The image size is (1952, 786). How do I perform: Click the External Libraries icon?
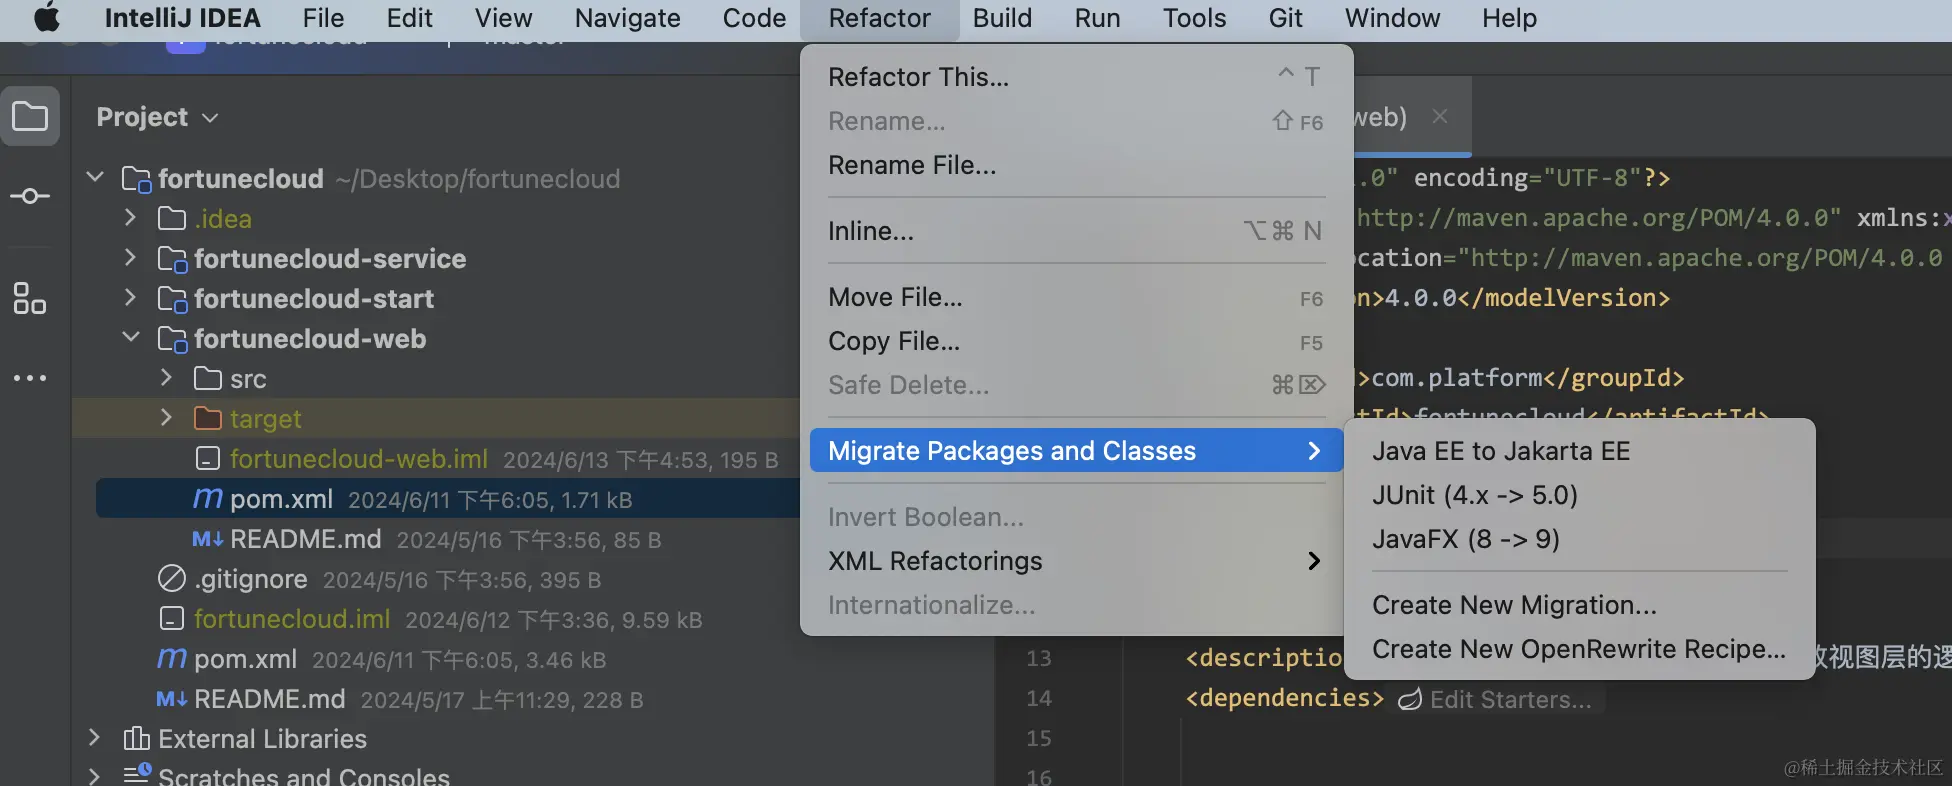[136, 739]
